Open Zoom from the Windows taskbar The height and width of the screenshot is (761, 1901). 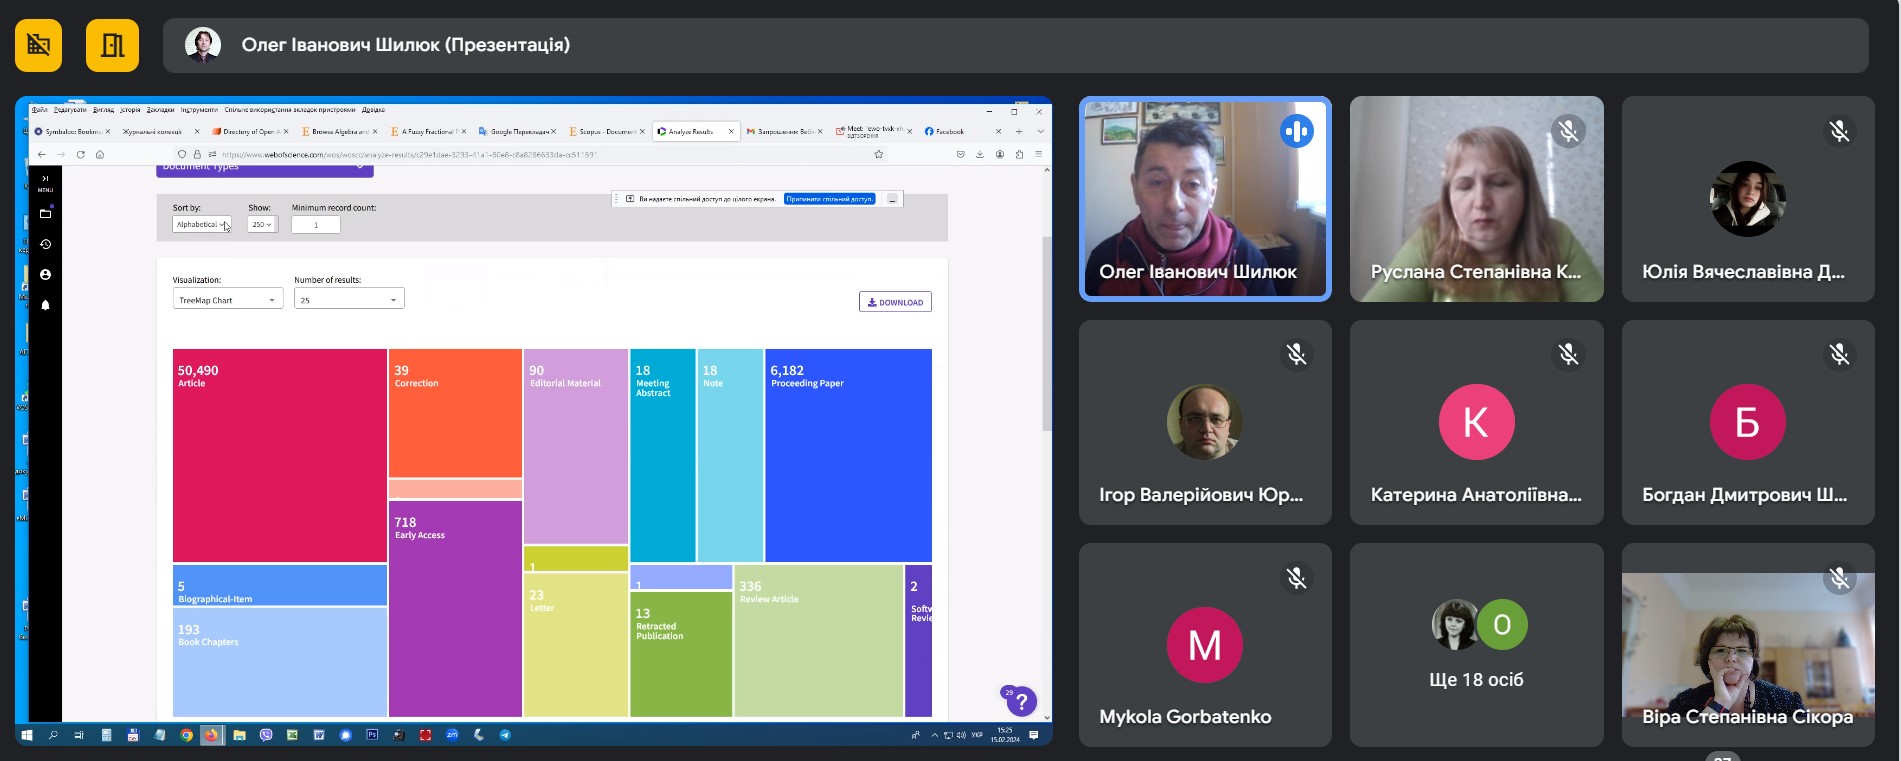click(452, 735)
